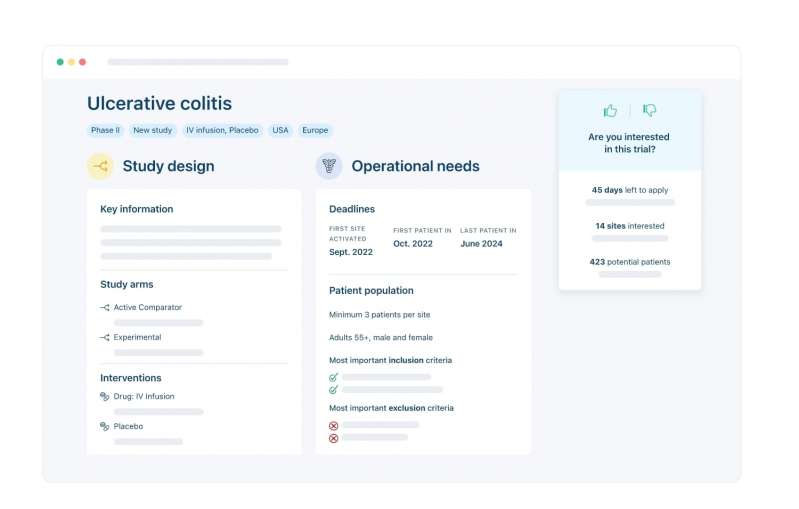Open the 423 potential patients link
The height and width of the screenshot is (509, 799).
click(630, 262)
